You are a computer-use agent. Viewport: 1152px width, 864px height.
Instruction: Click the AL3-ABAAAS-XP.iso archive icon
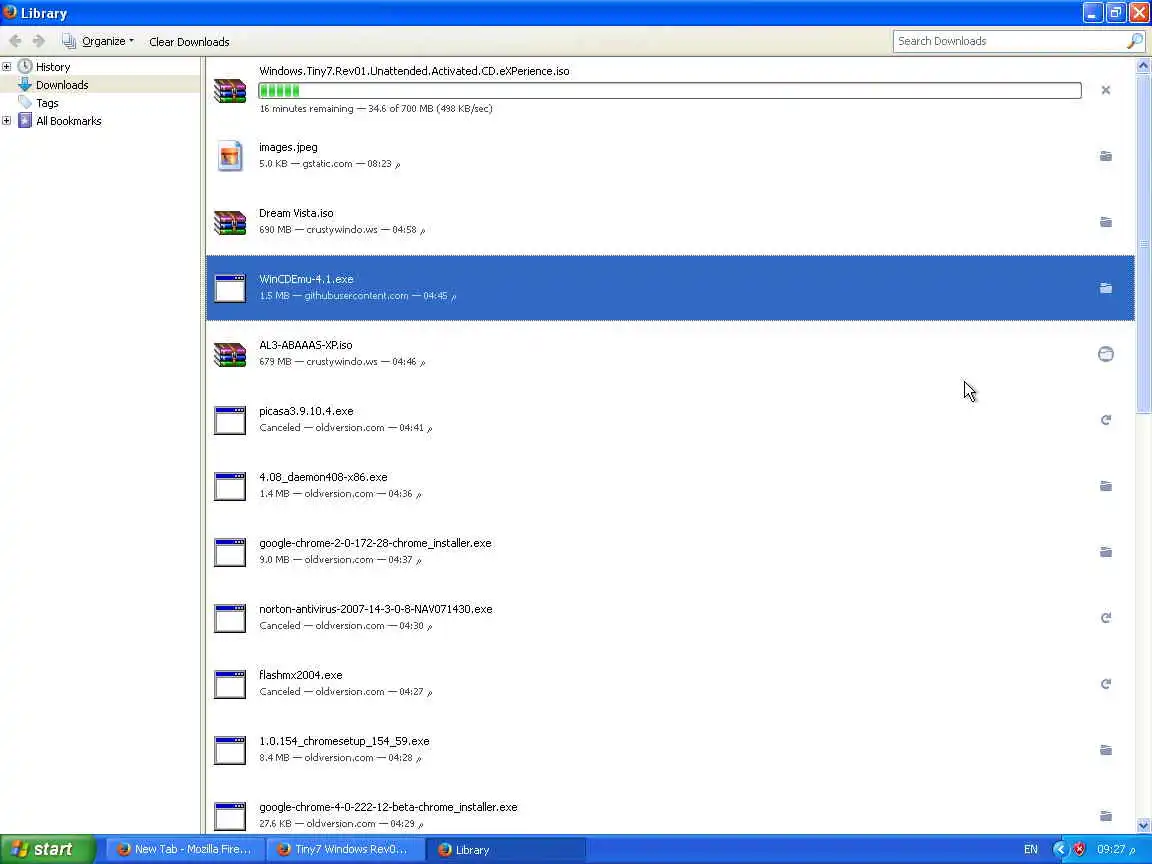[x=230, y=354]
